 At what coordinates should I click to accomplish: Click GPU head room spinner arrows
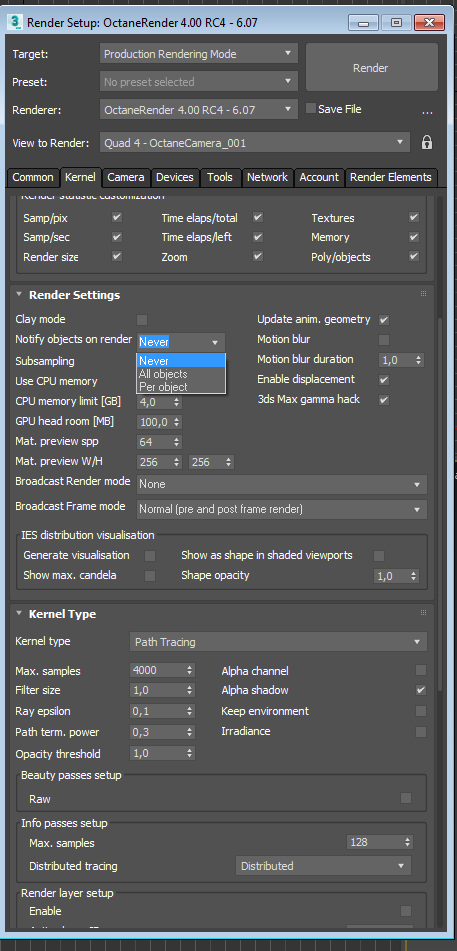tap(177, 422)
